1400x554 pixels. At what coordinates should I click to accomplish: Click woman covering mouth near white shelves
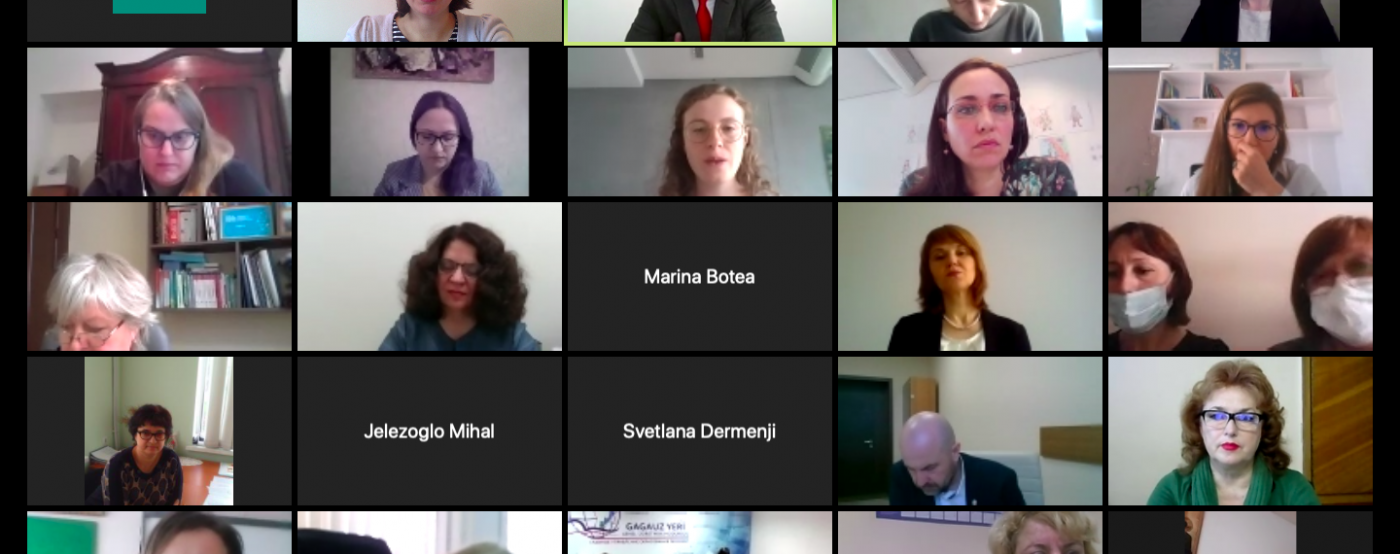1240,122
